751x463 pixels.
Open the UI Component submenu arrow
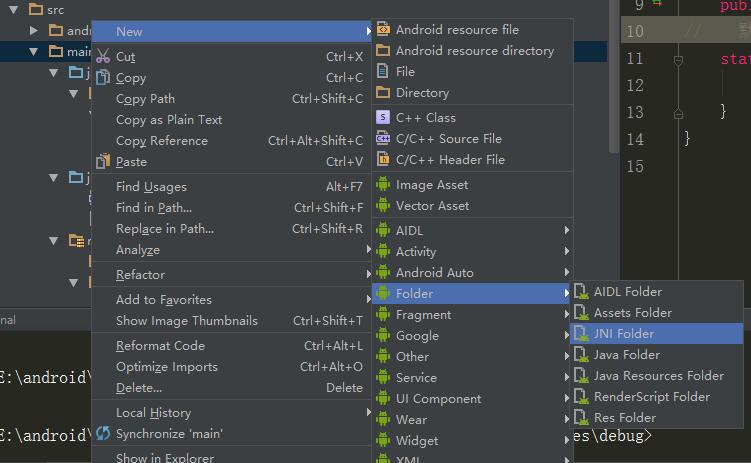567,399
